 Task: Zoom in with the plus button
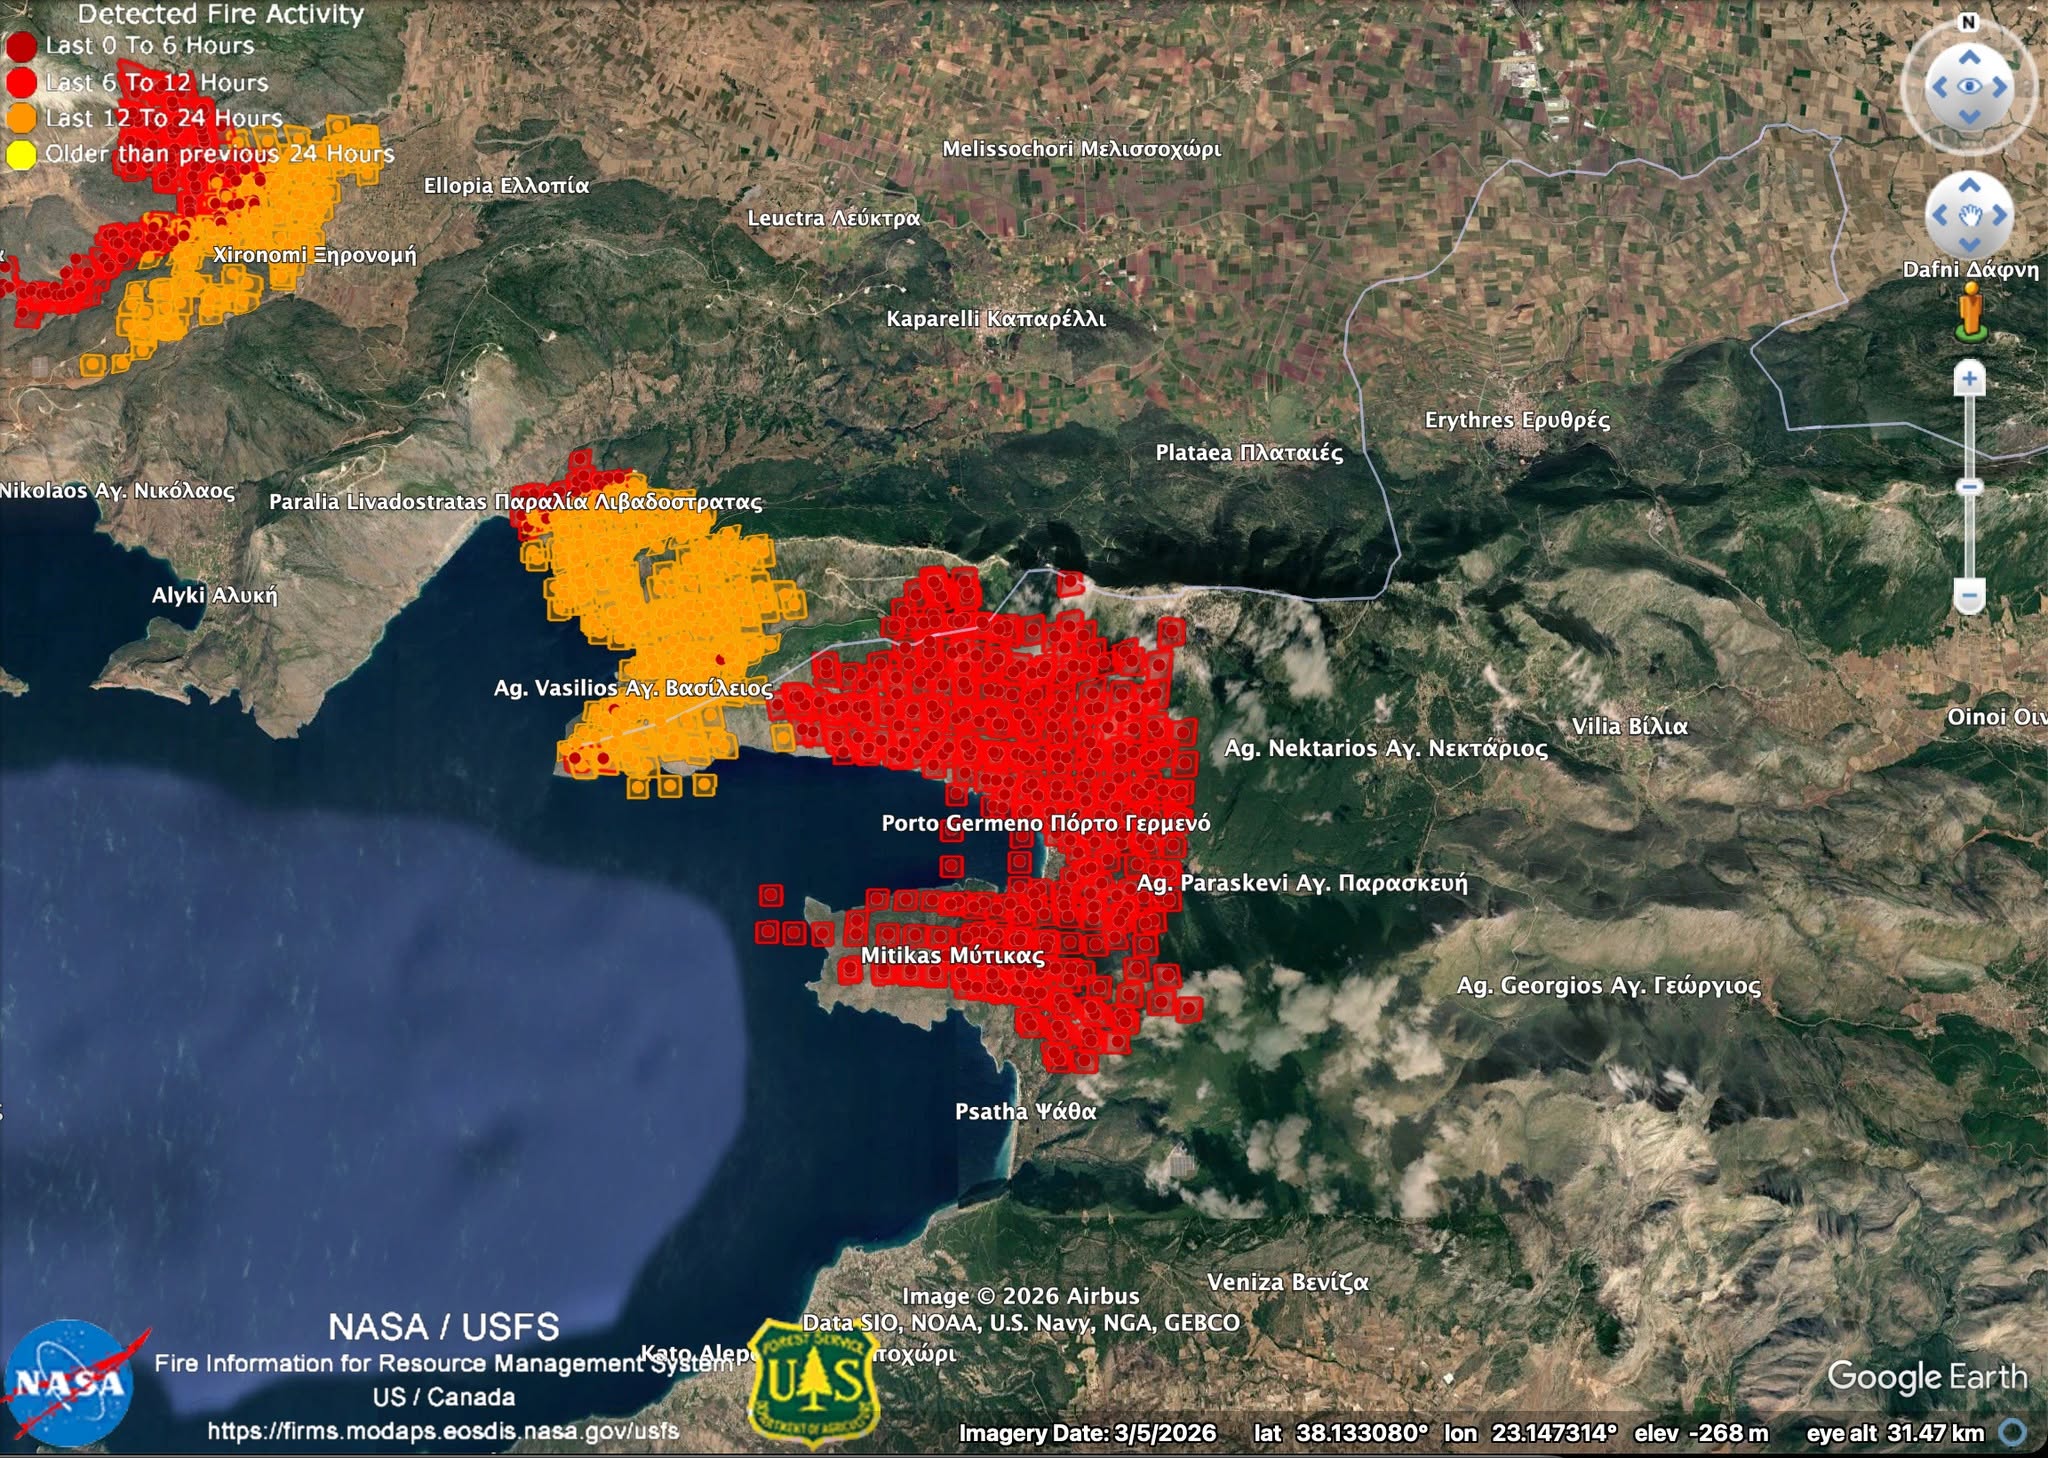(x=1969, y=379)
